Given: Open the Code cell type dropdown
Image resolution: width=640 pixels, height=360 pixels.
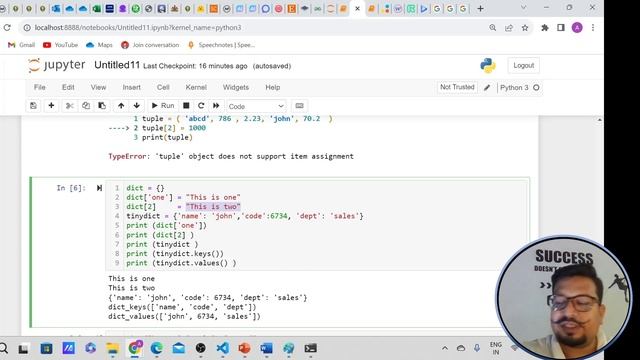Looking at the screenshot, I should 256,106.
